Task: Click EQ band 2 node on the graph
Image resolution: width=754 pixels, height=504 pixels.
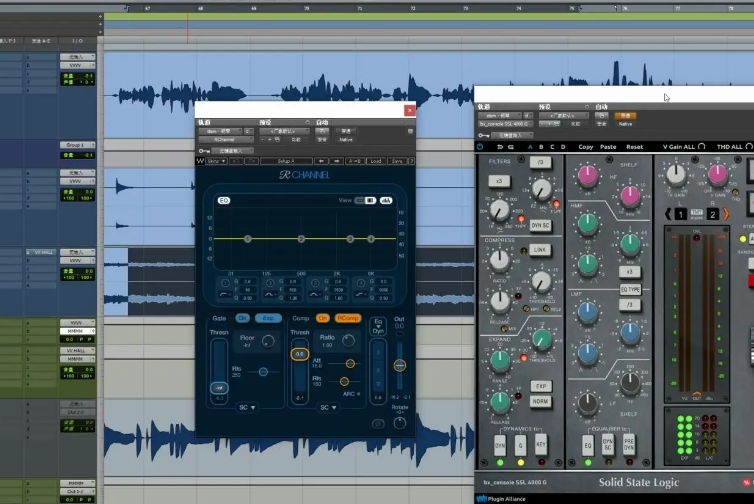Action: coord(301,239)
